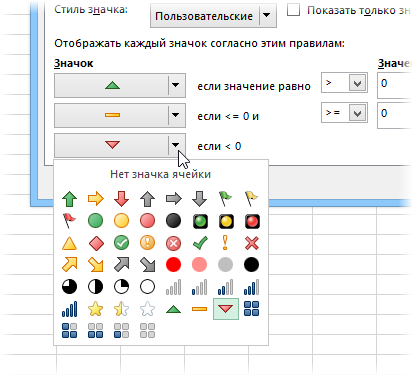Select the plain green check mark icon

[x=200, y=243]
